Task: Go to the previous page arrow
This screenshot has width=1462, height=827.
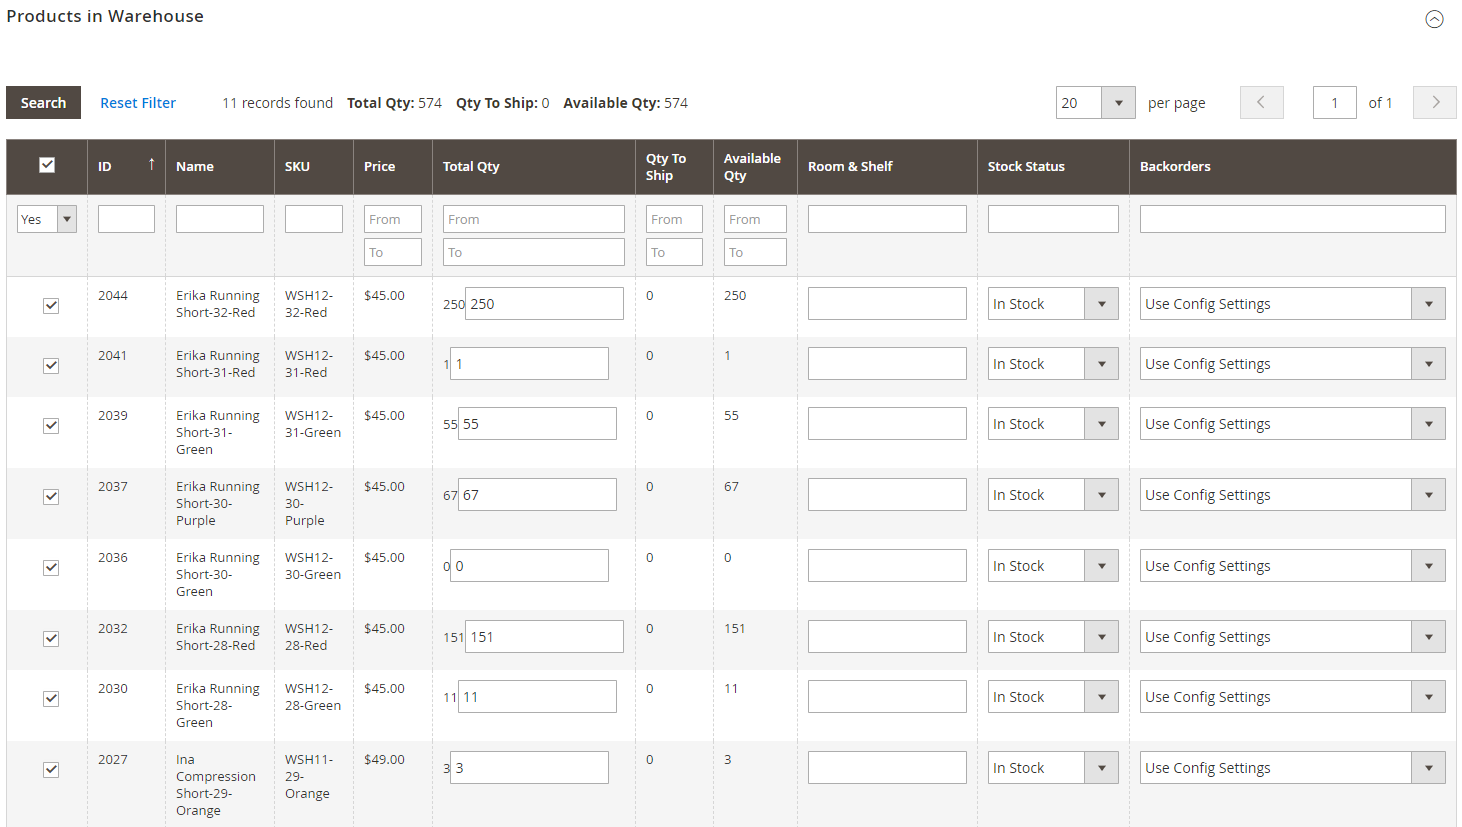Action: tap(1261, 102)
